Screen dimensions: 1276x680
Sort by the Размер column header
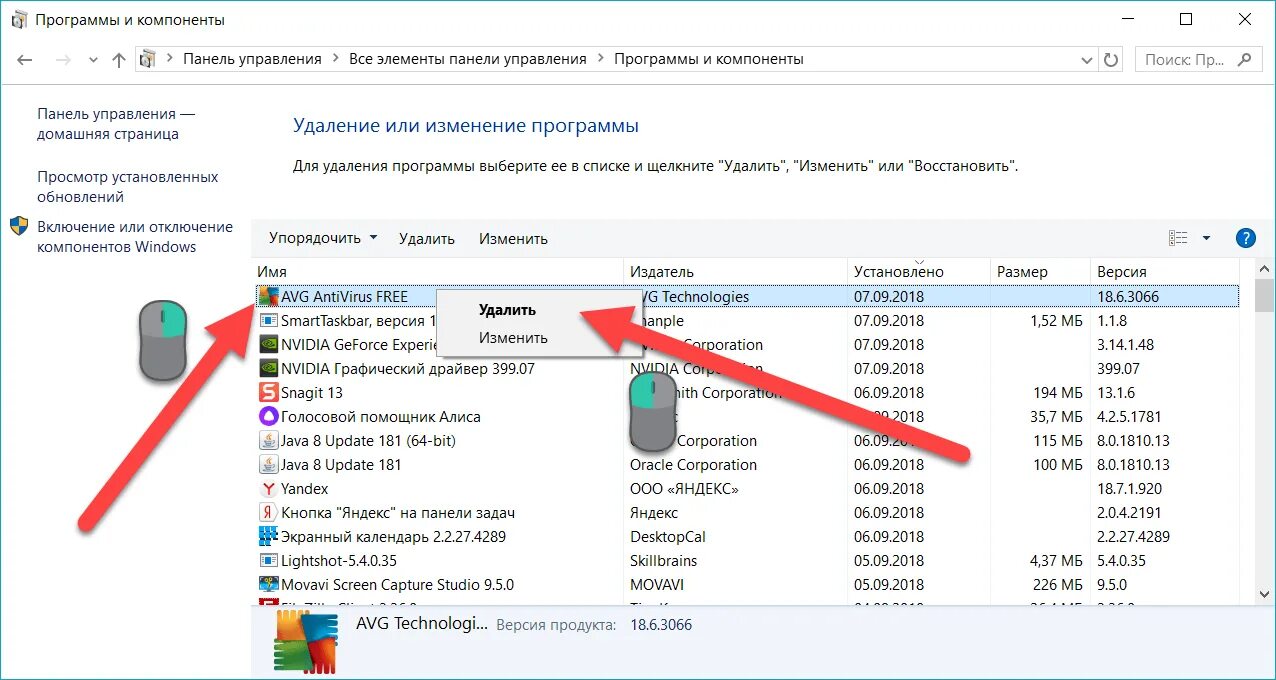[1040, 271]
